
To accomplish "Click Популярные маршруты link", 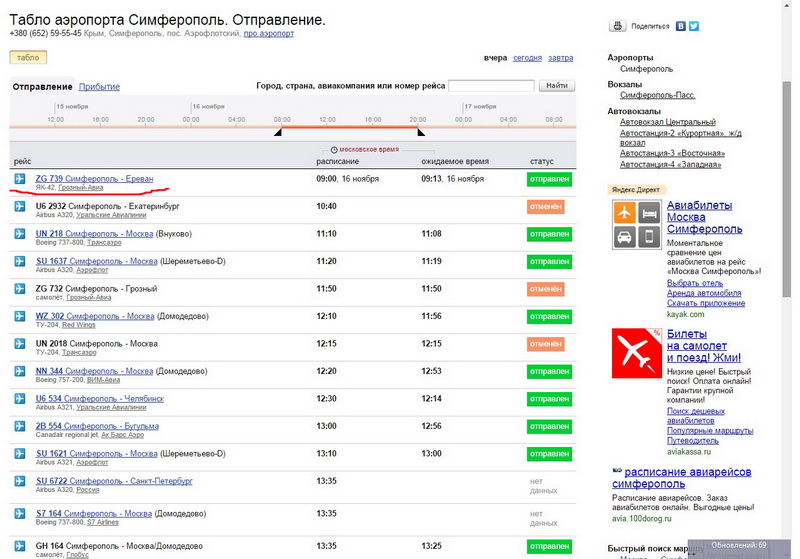I will tap(710, 430).
